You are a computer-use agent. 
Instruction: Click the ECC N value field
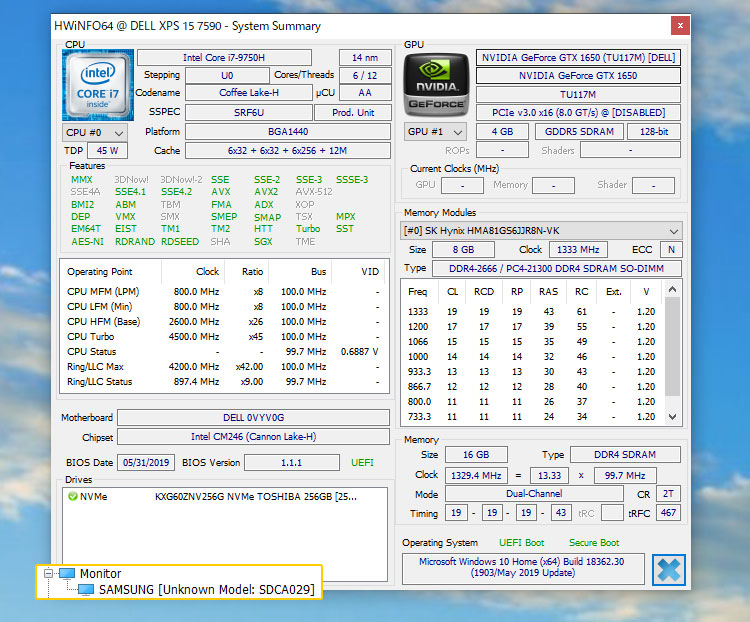pos(671,249)
